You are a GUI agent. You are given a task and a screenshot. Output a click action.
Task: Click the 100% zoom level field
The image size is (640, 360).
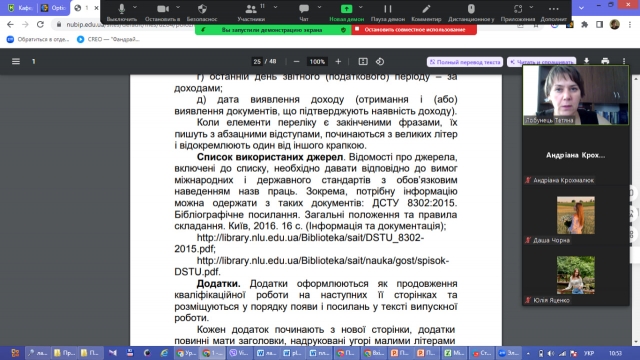click(x=317, y=62)
